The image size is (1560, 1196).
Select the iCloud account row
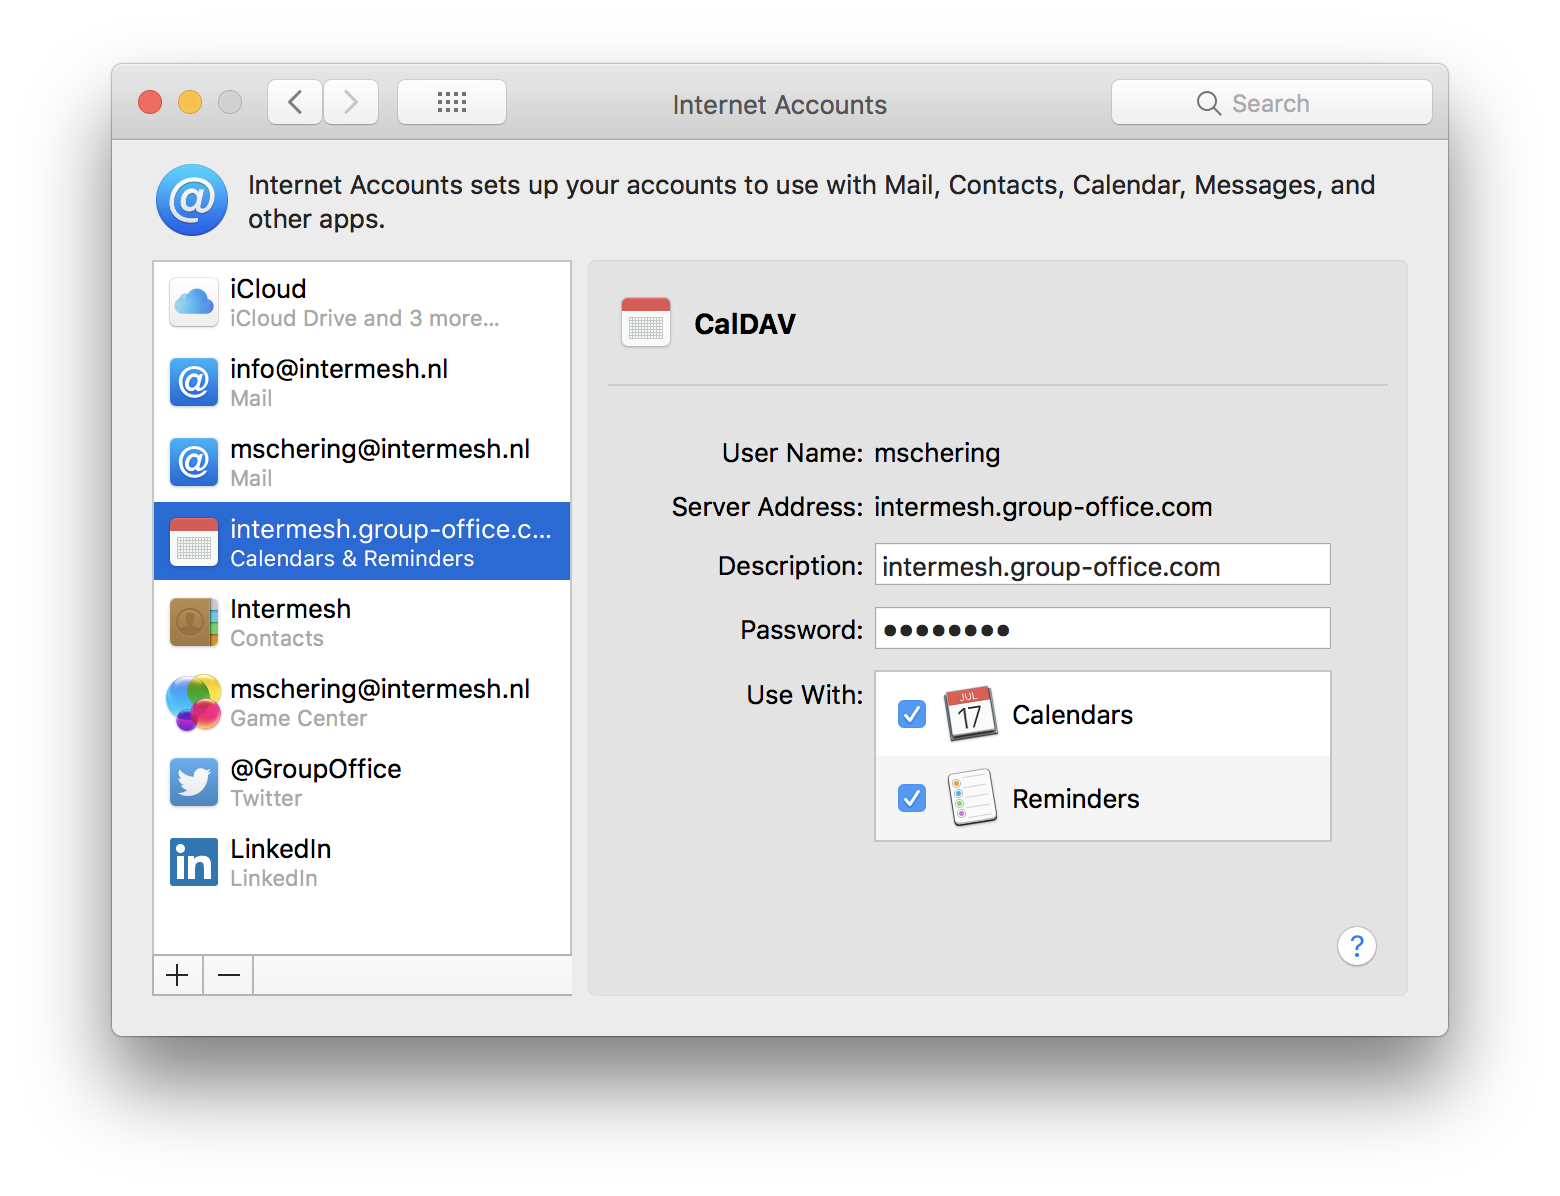[x=362, y=302]
